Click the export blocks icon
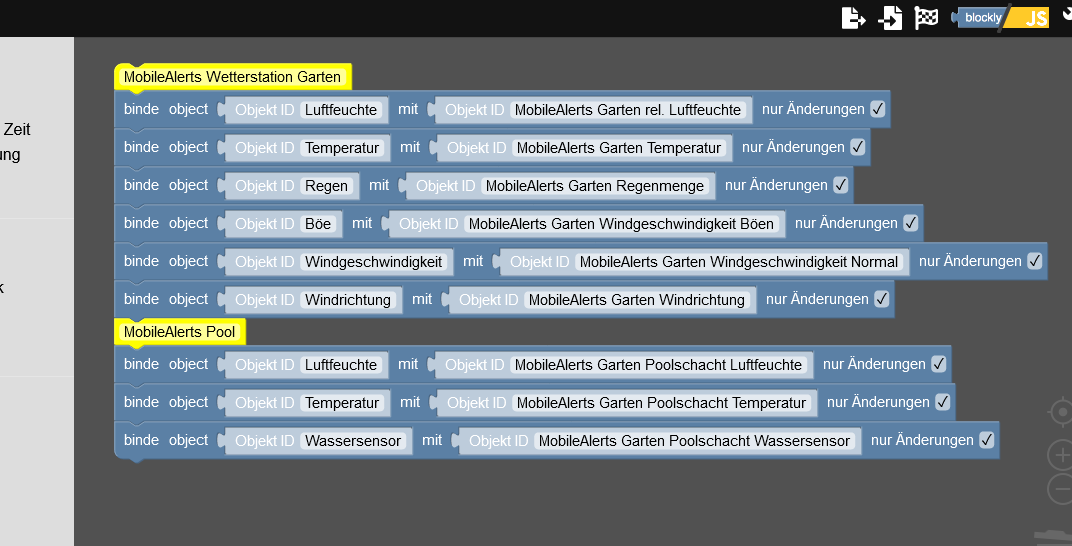Viewport: 1072px width, 546px height. [x=853, y=18]
